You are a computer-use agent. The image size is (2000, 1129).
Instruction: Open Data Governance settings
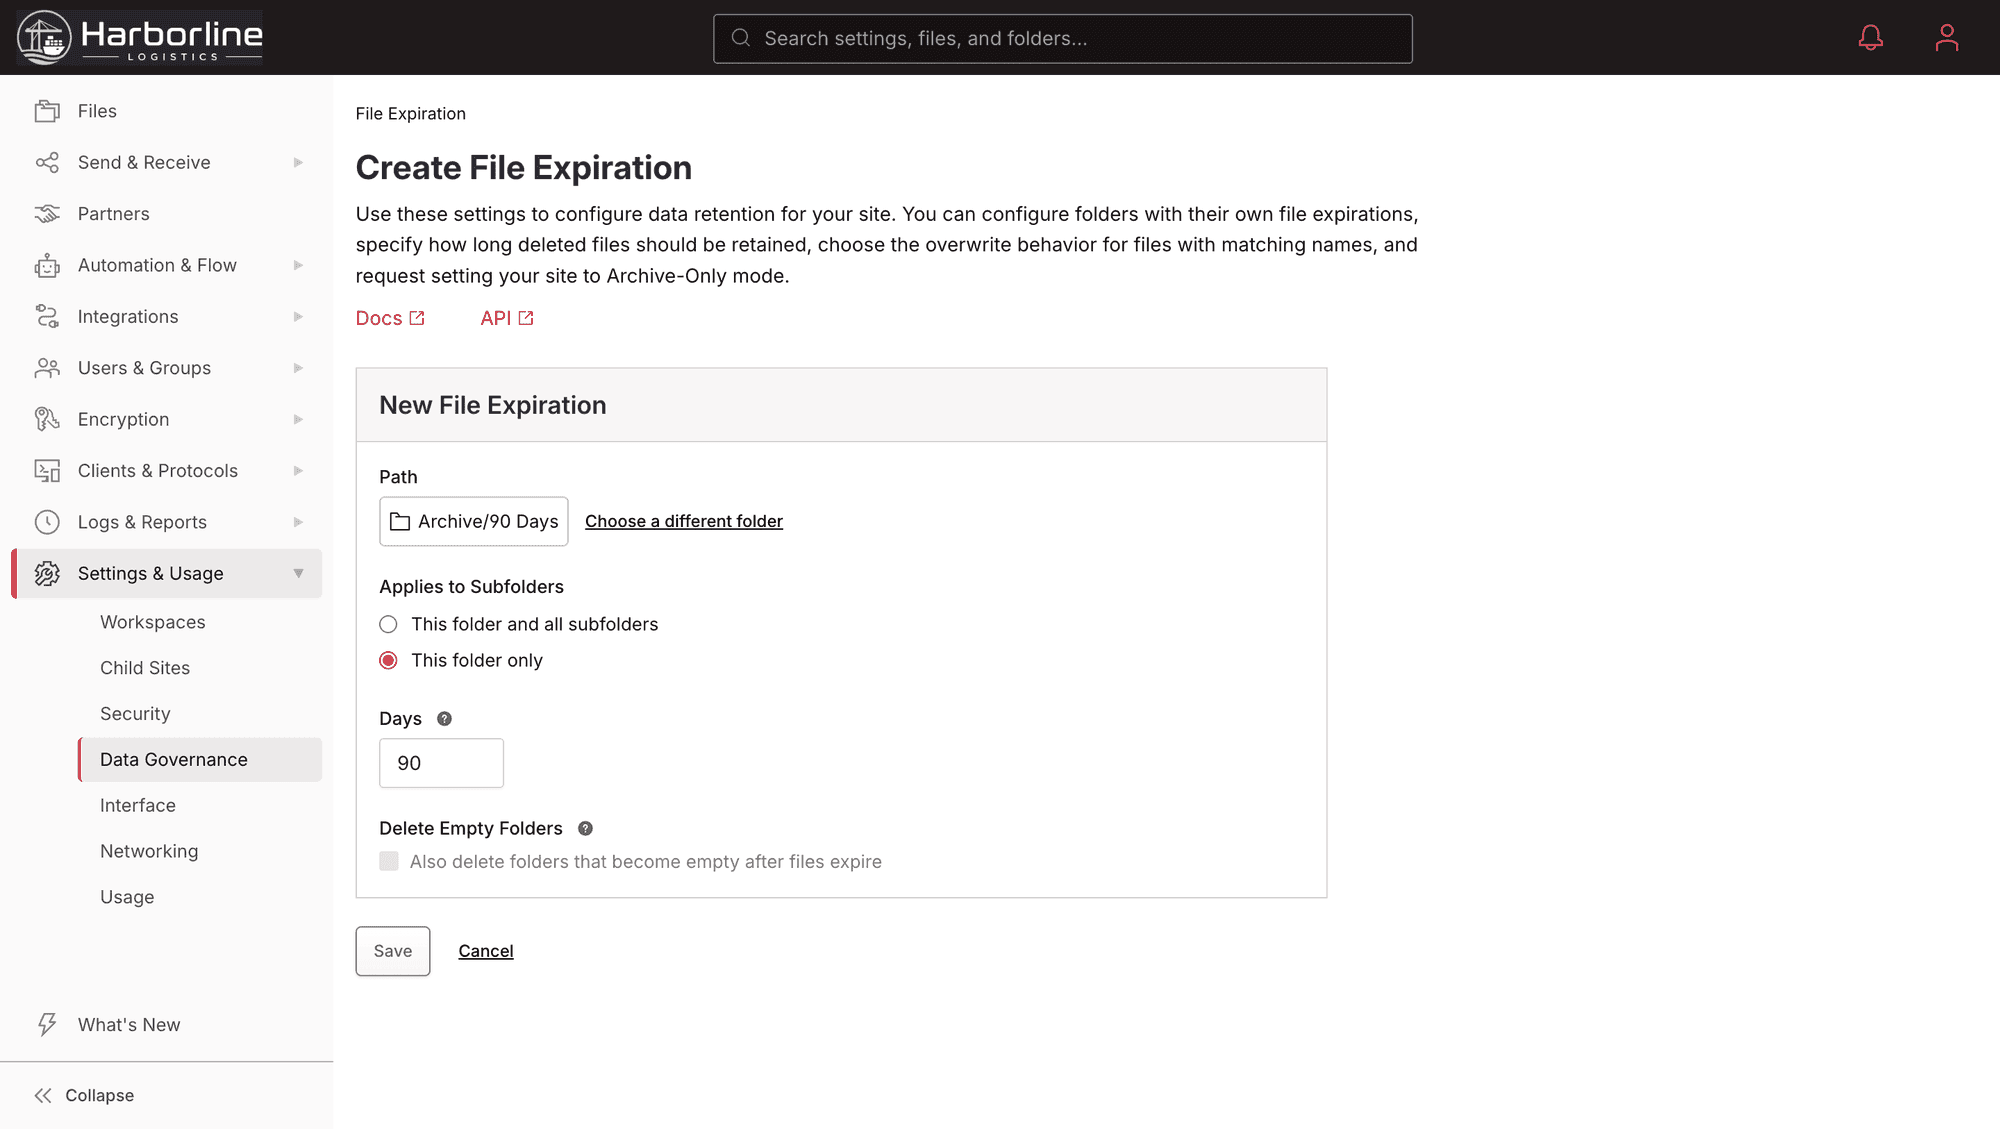(200, 760)
